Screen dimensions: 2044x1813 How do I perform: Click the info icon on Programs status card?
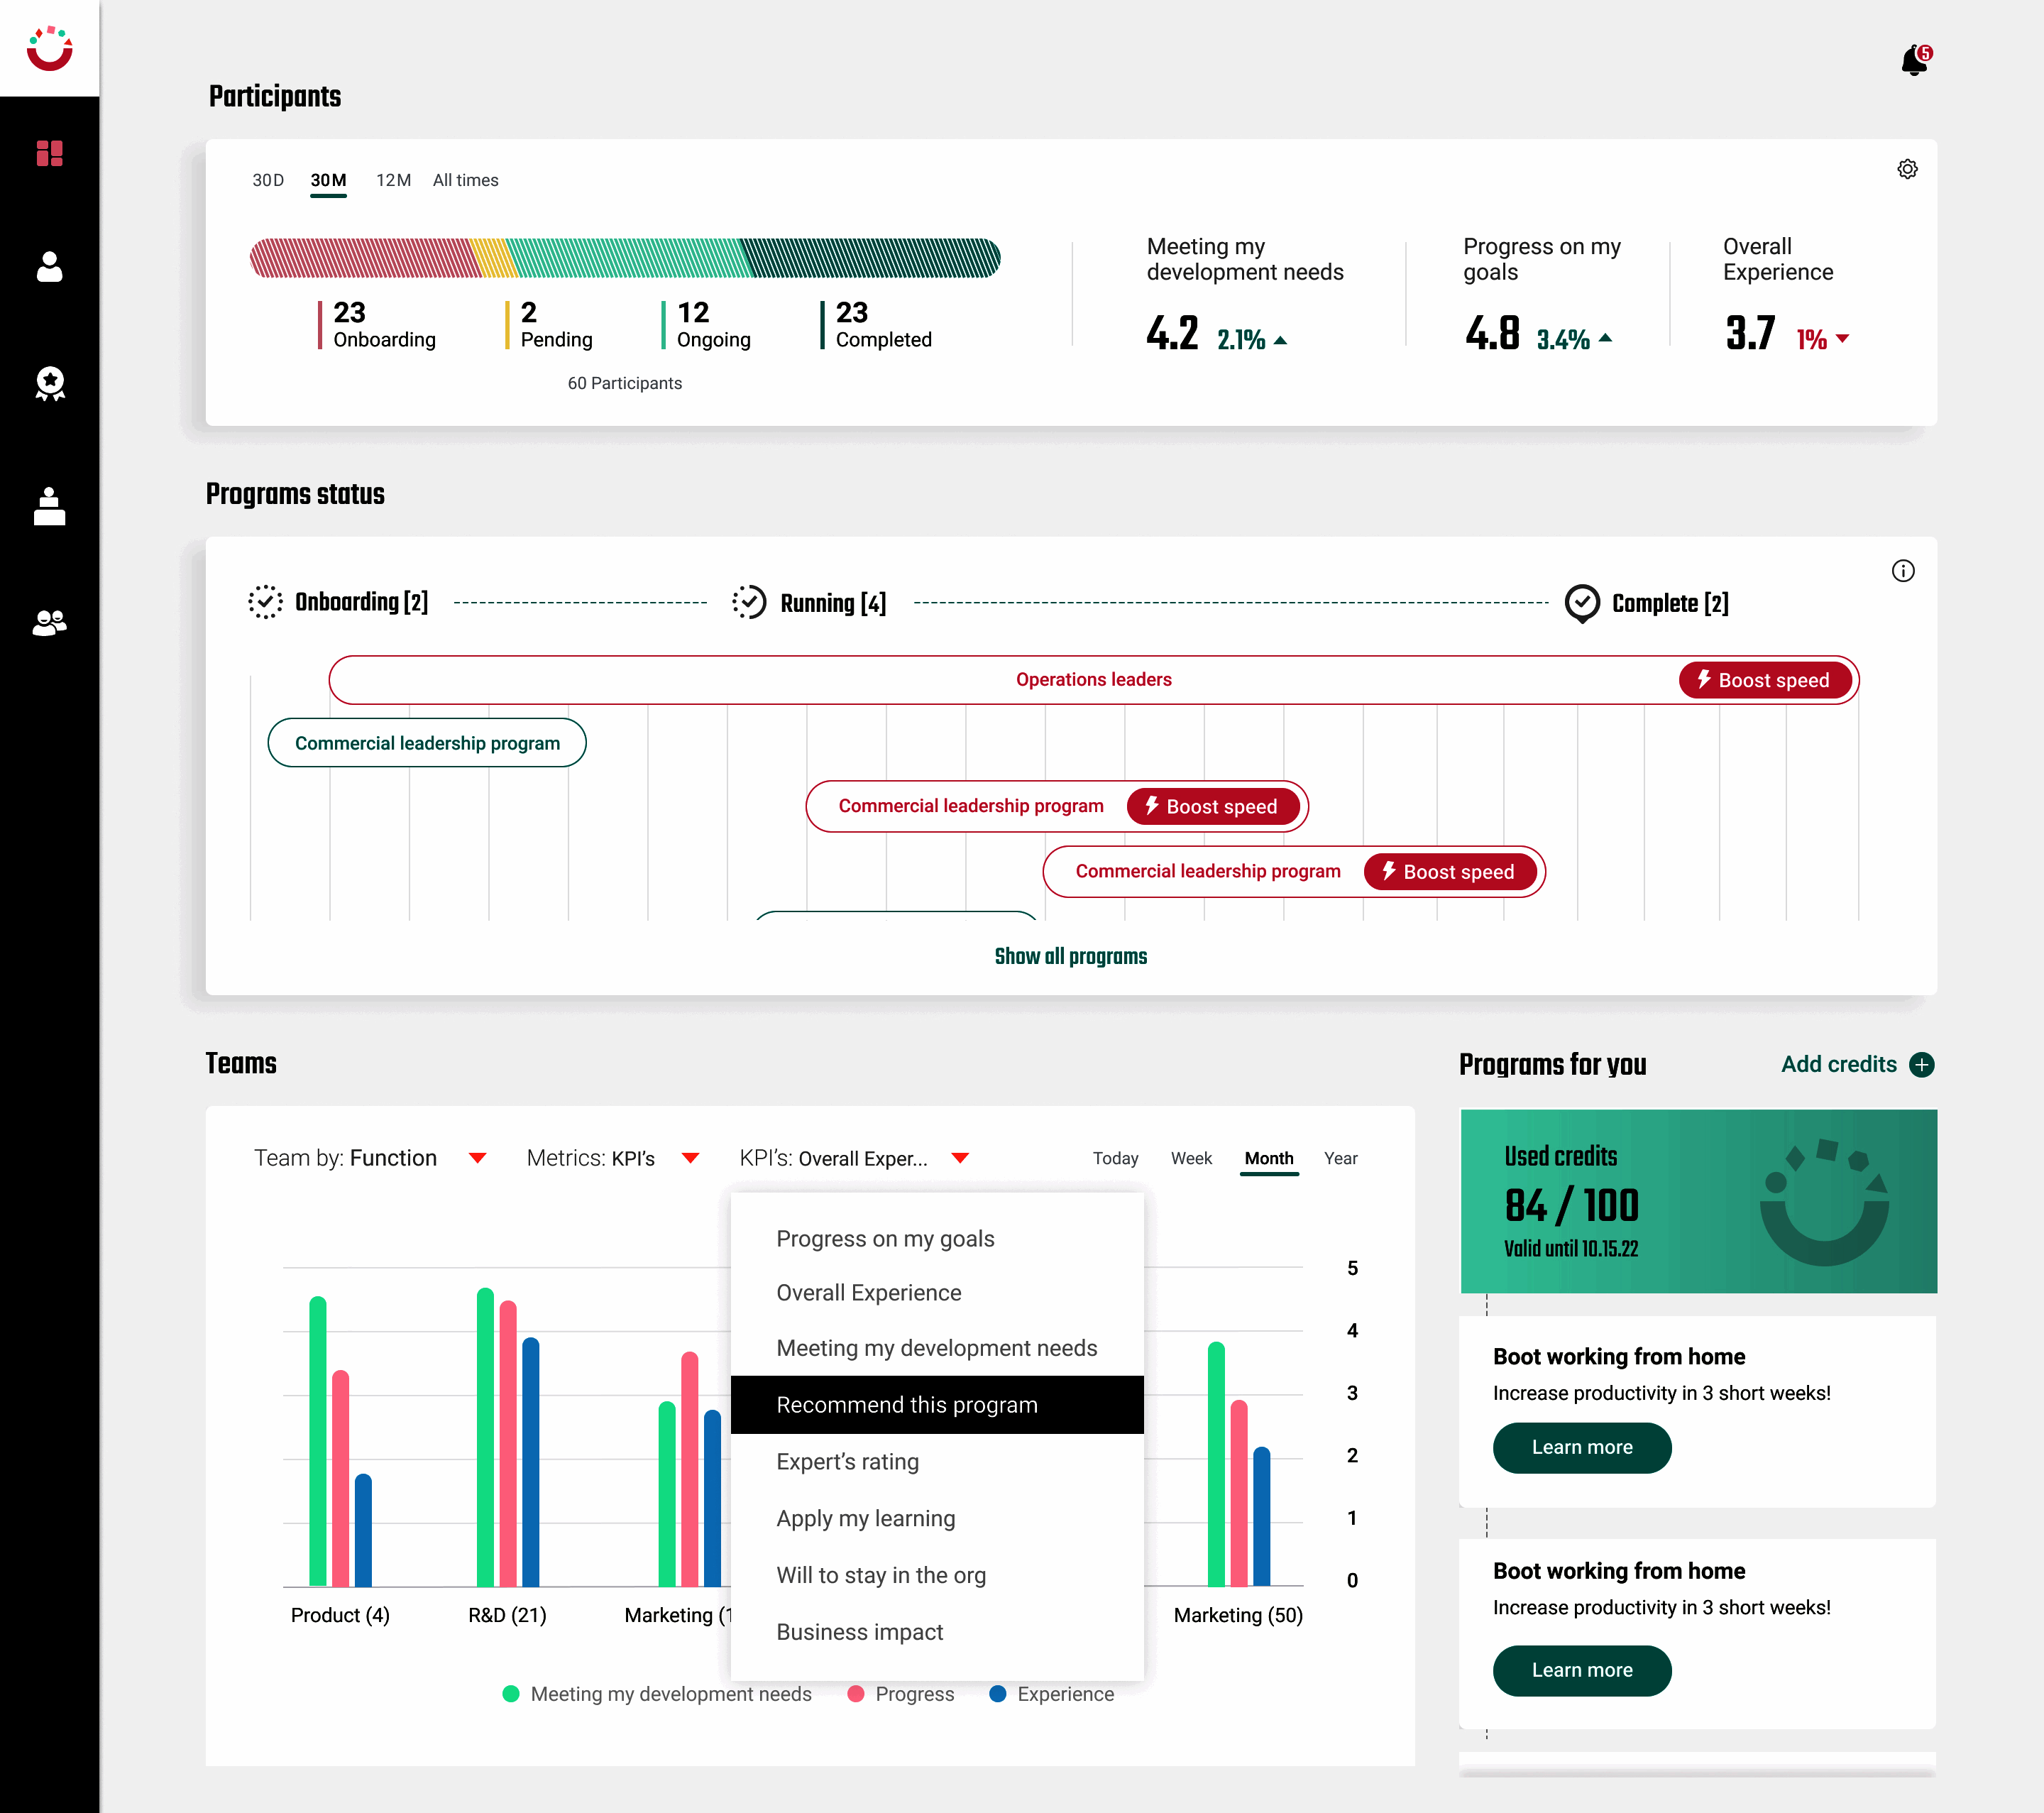pos(1904,571)
